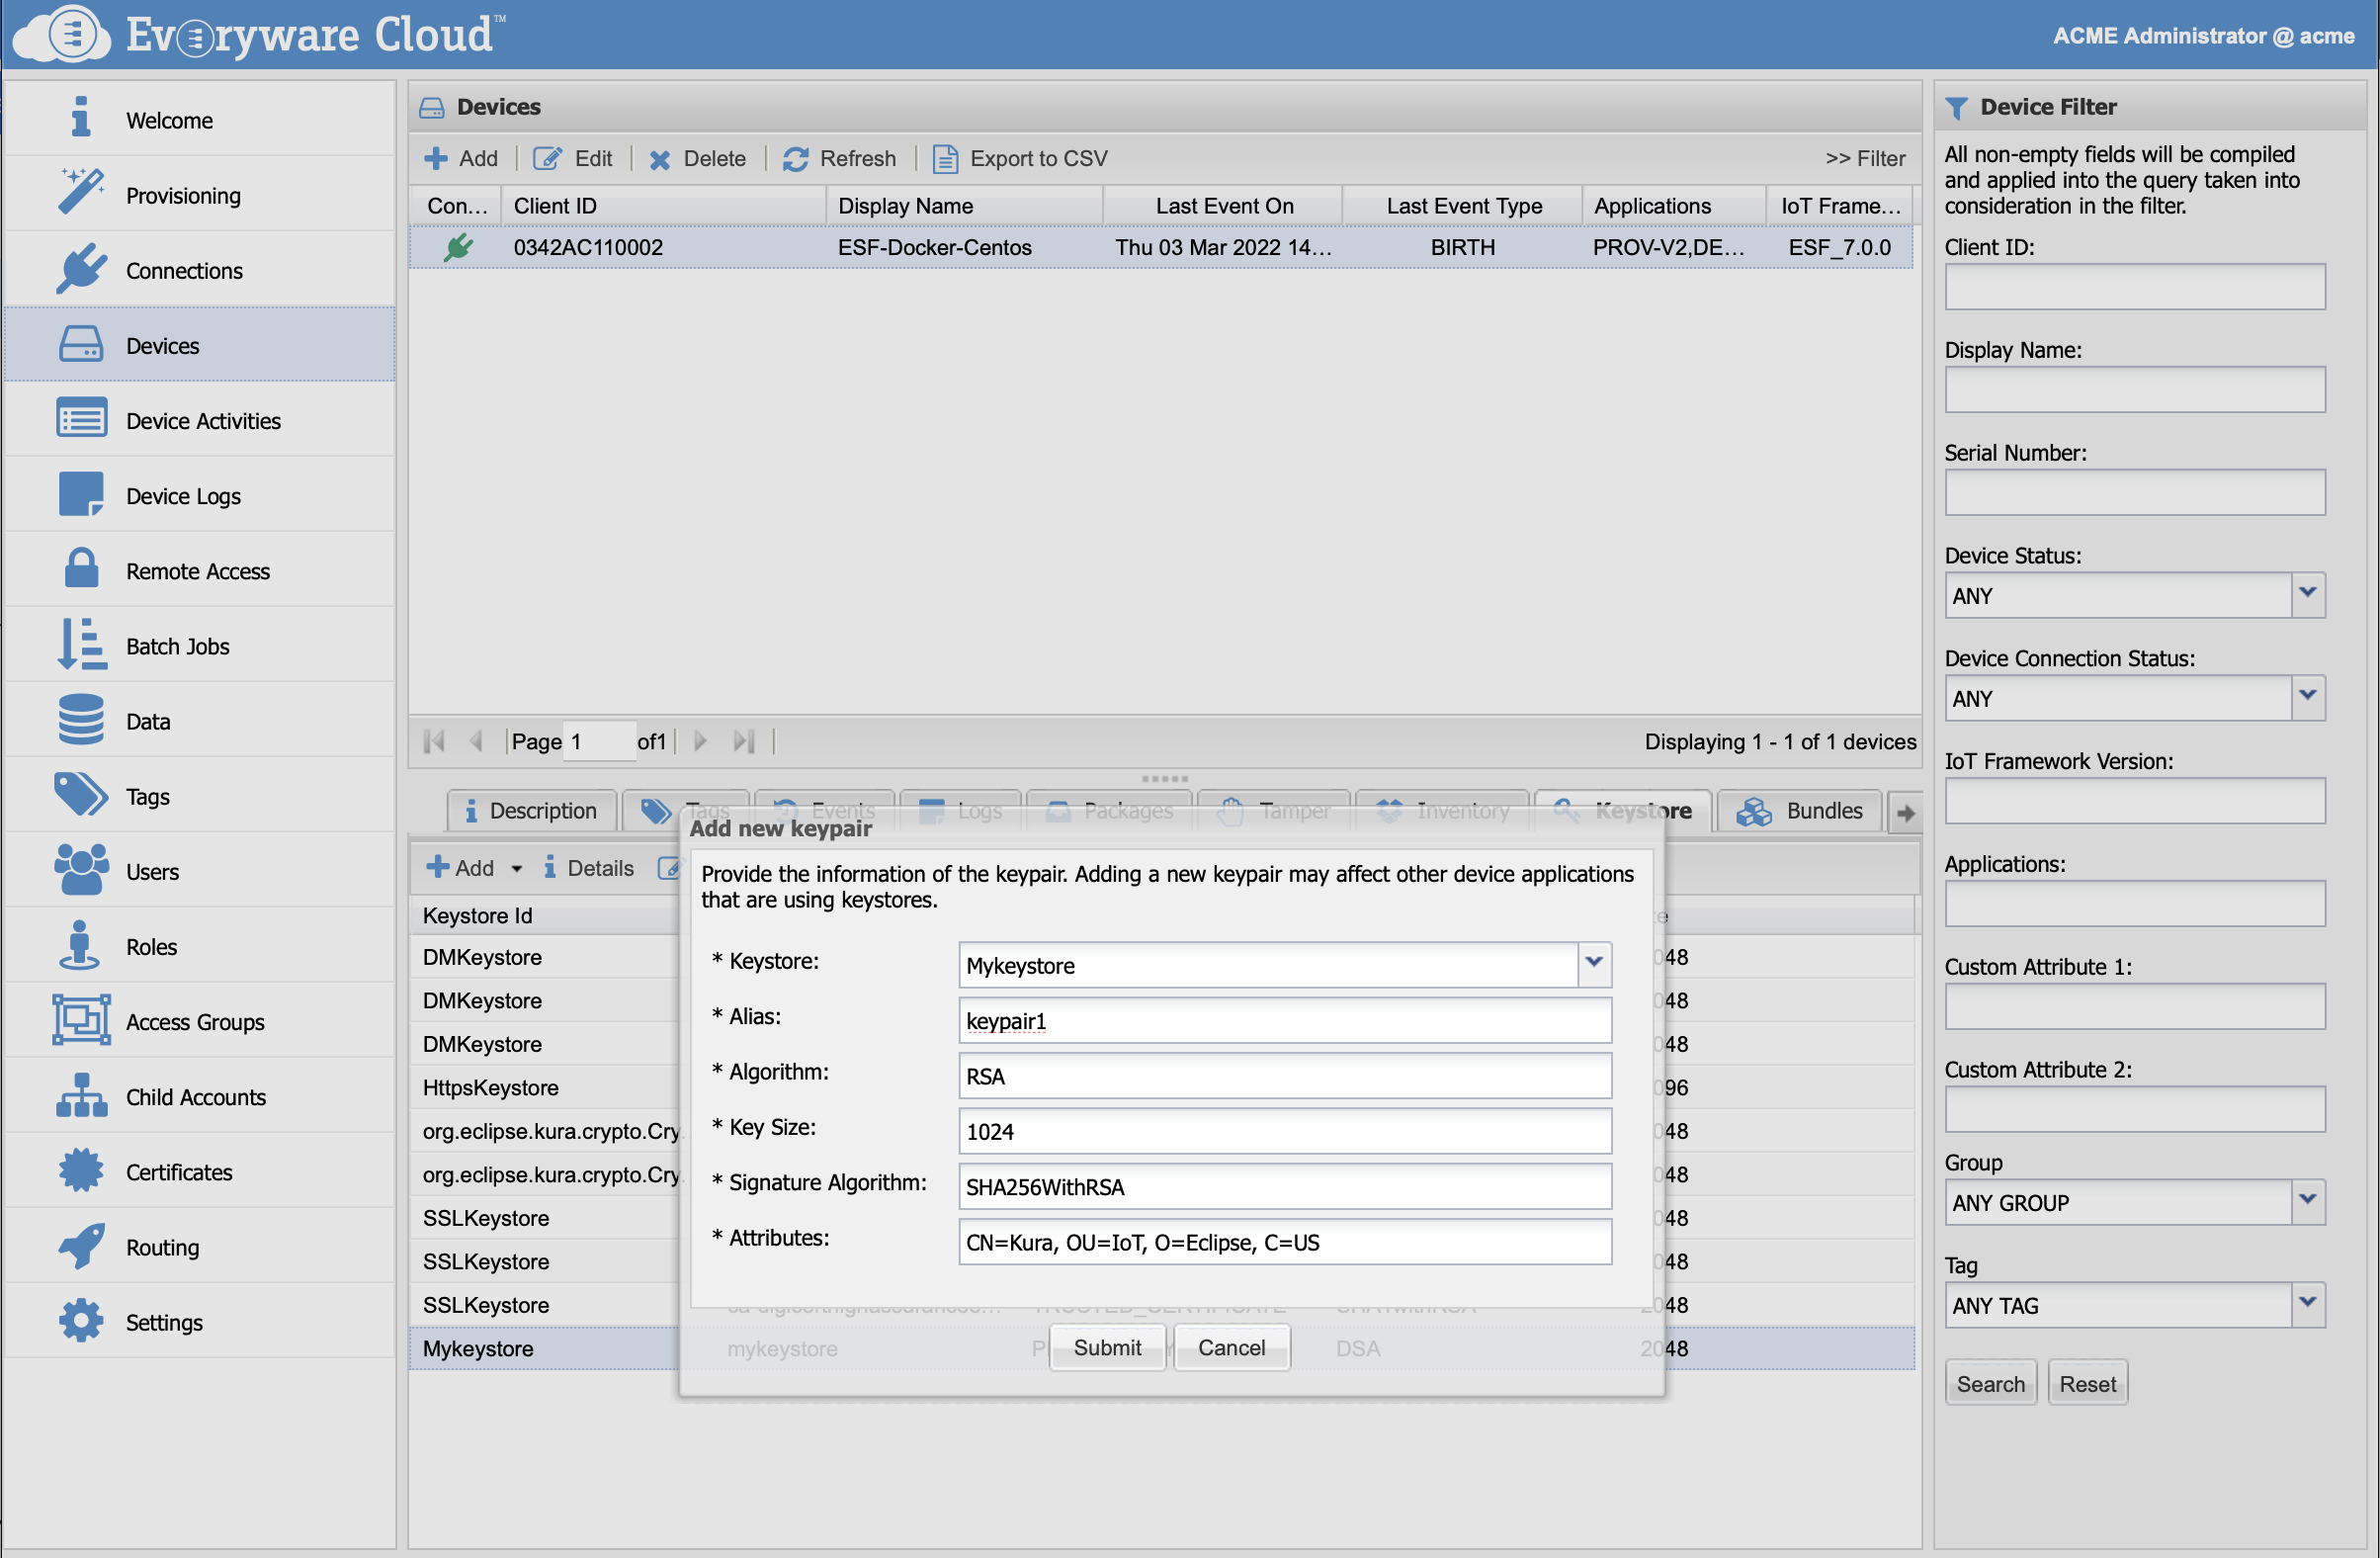Click the page number field
The width and height of the screenshot is (2380, 1558).
599,741
